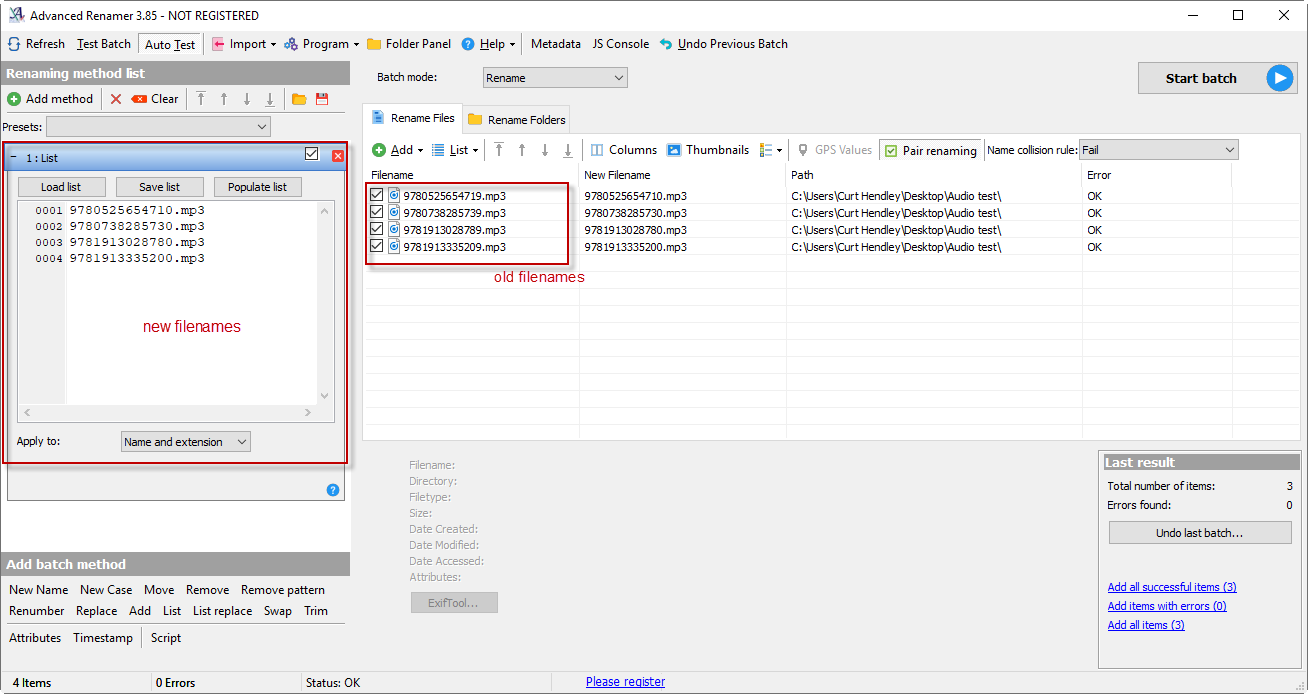
Task: Save methods with floppy disk icon
Action: pos(322,99)
